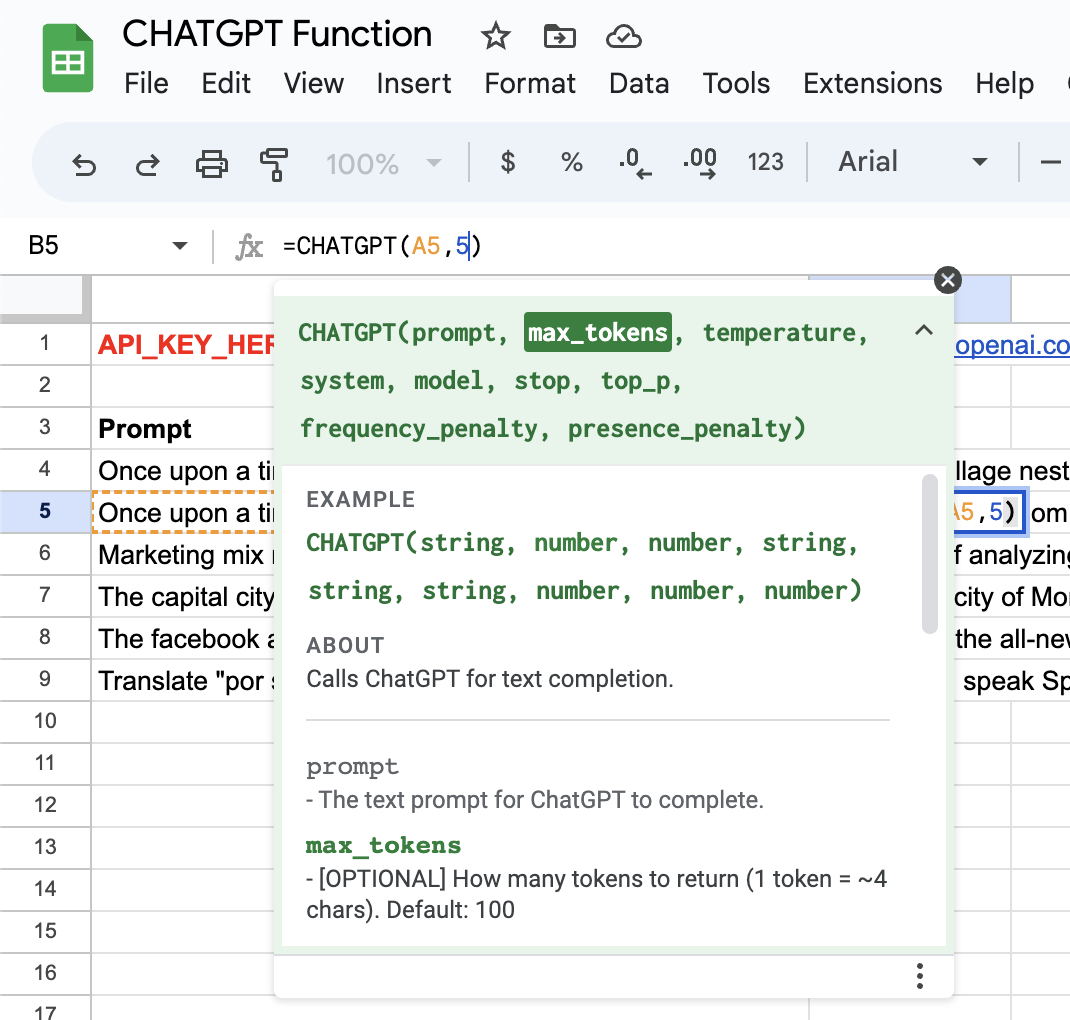The image size is (1070, 1020).
Task: Select the Once upon a ti cell in row 4
Action: pos(183,471)
